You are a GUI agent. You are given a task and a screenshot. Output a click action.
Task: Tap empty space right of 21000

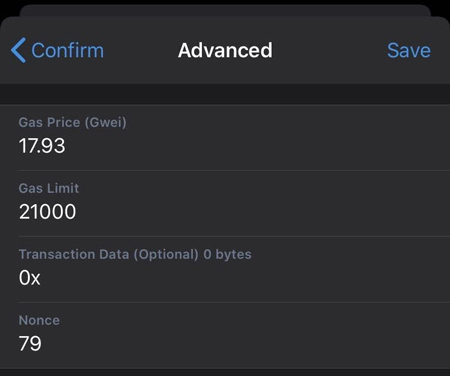263,212
